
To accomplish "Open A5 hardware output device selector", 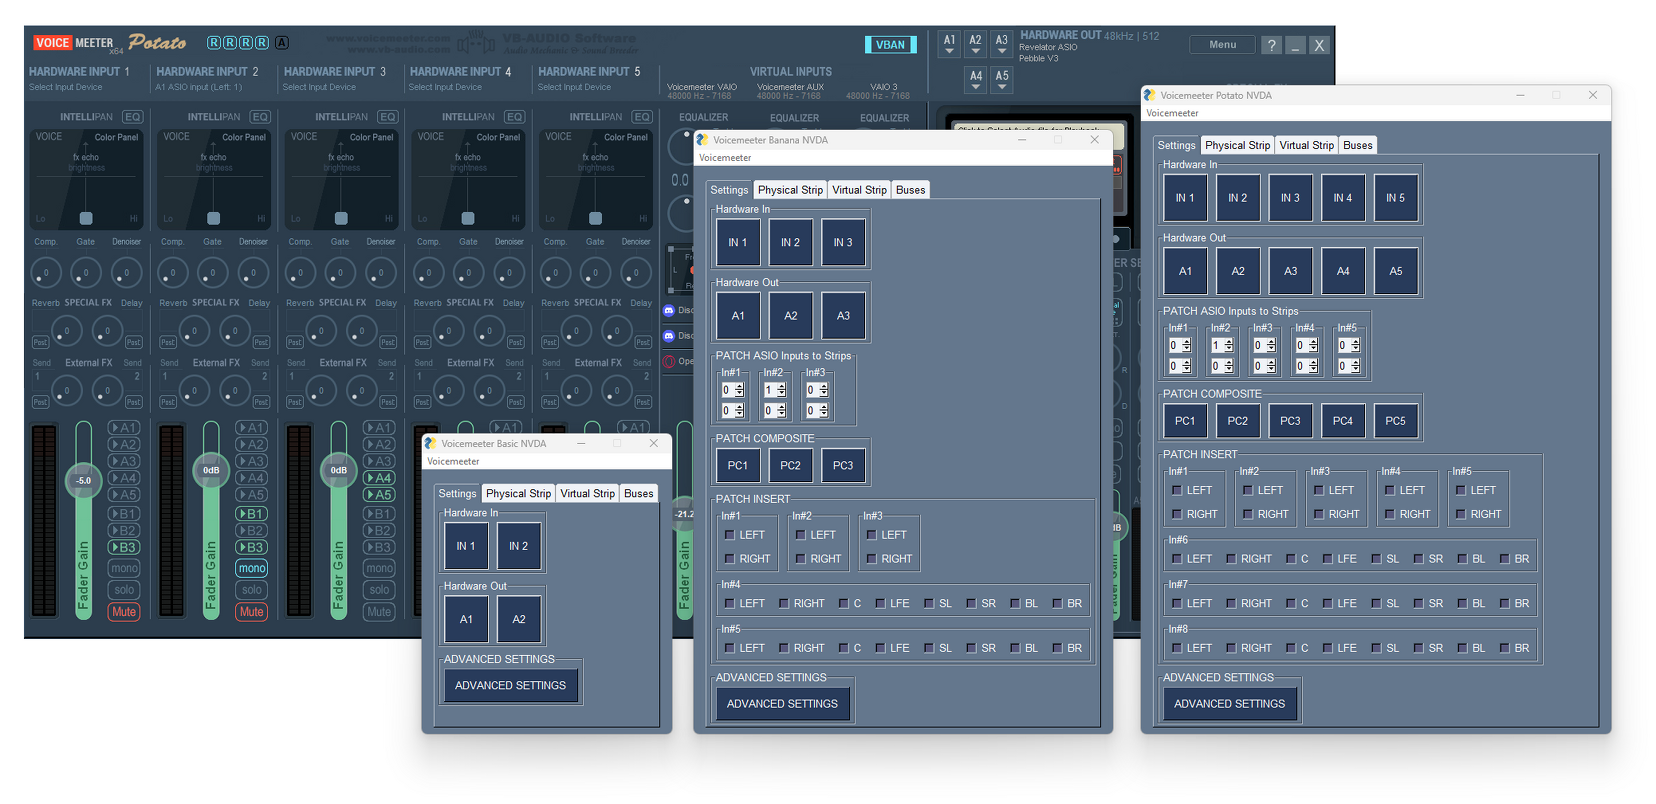I will point(1001,80).
